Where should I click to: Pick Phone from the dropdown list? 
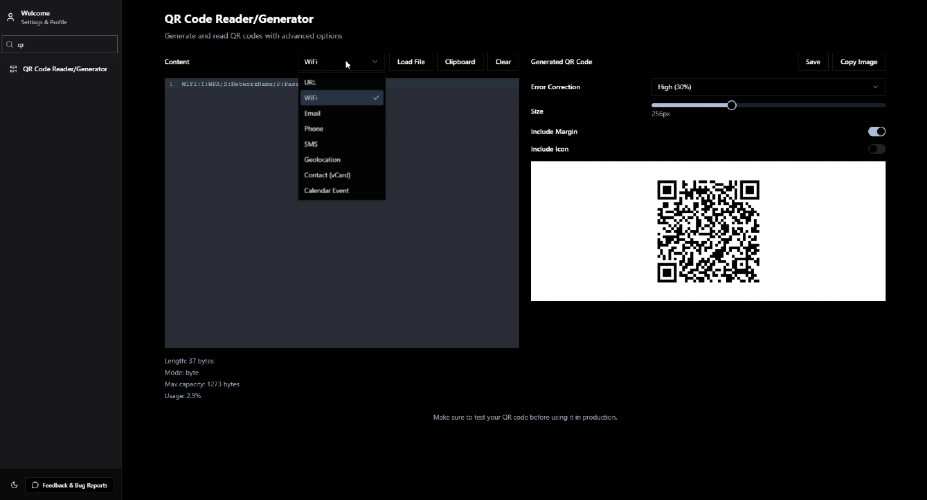pos(342,128)
